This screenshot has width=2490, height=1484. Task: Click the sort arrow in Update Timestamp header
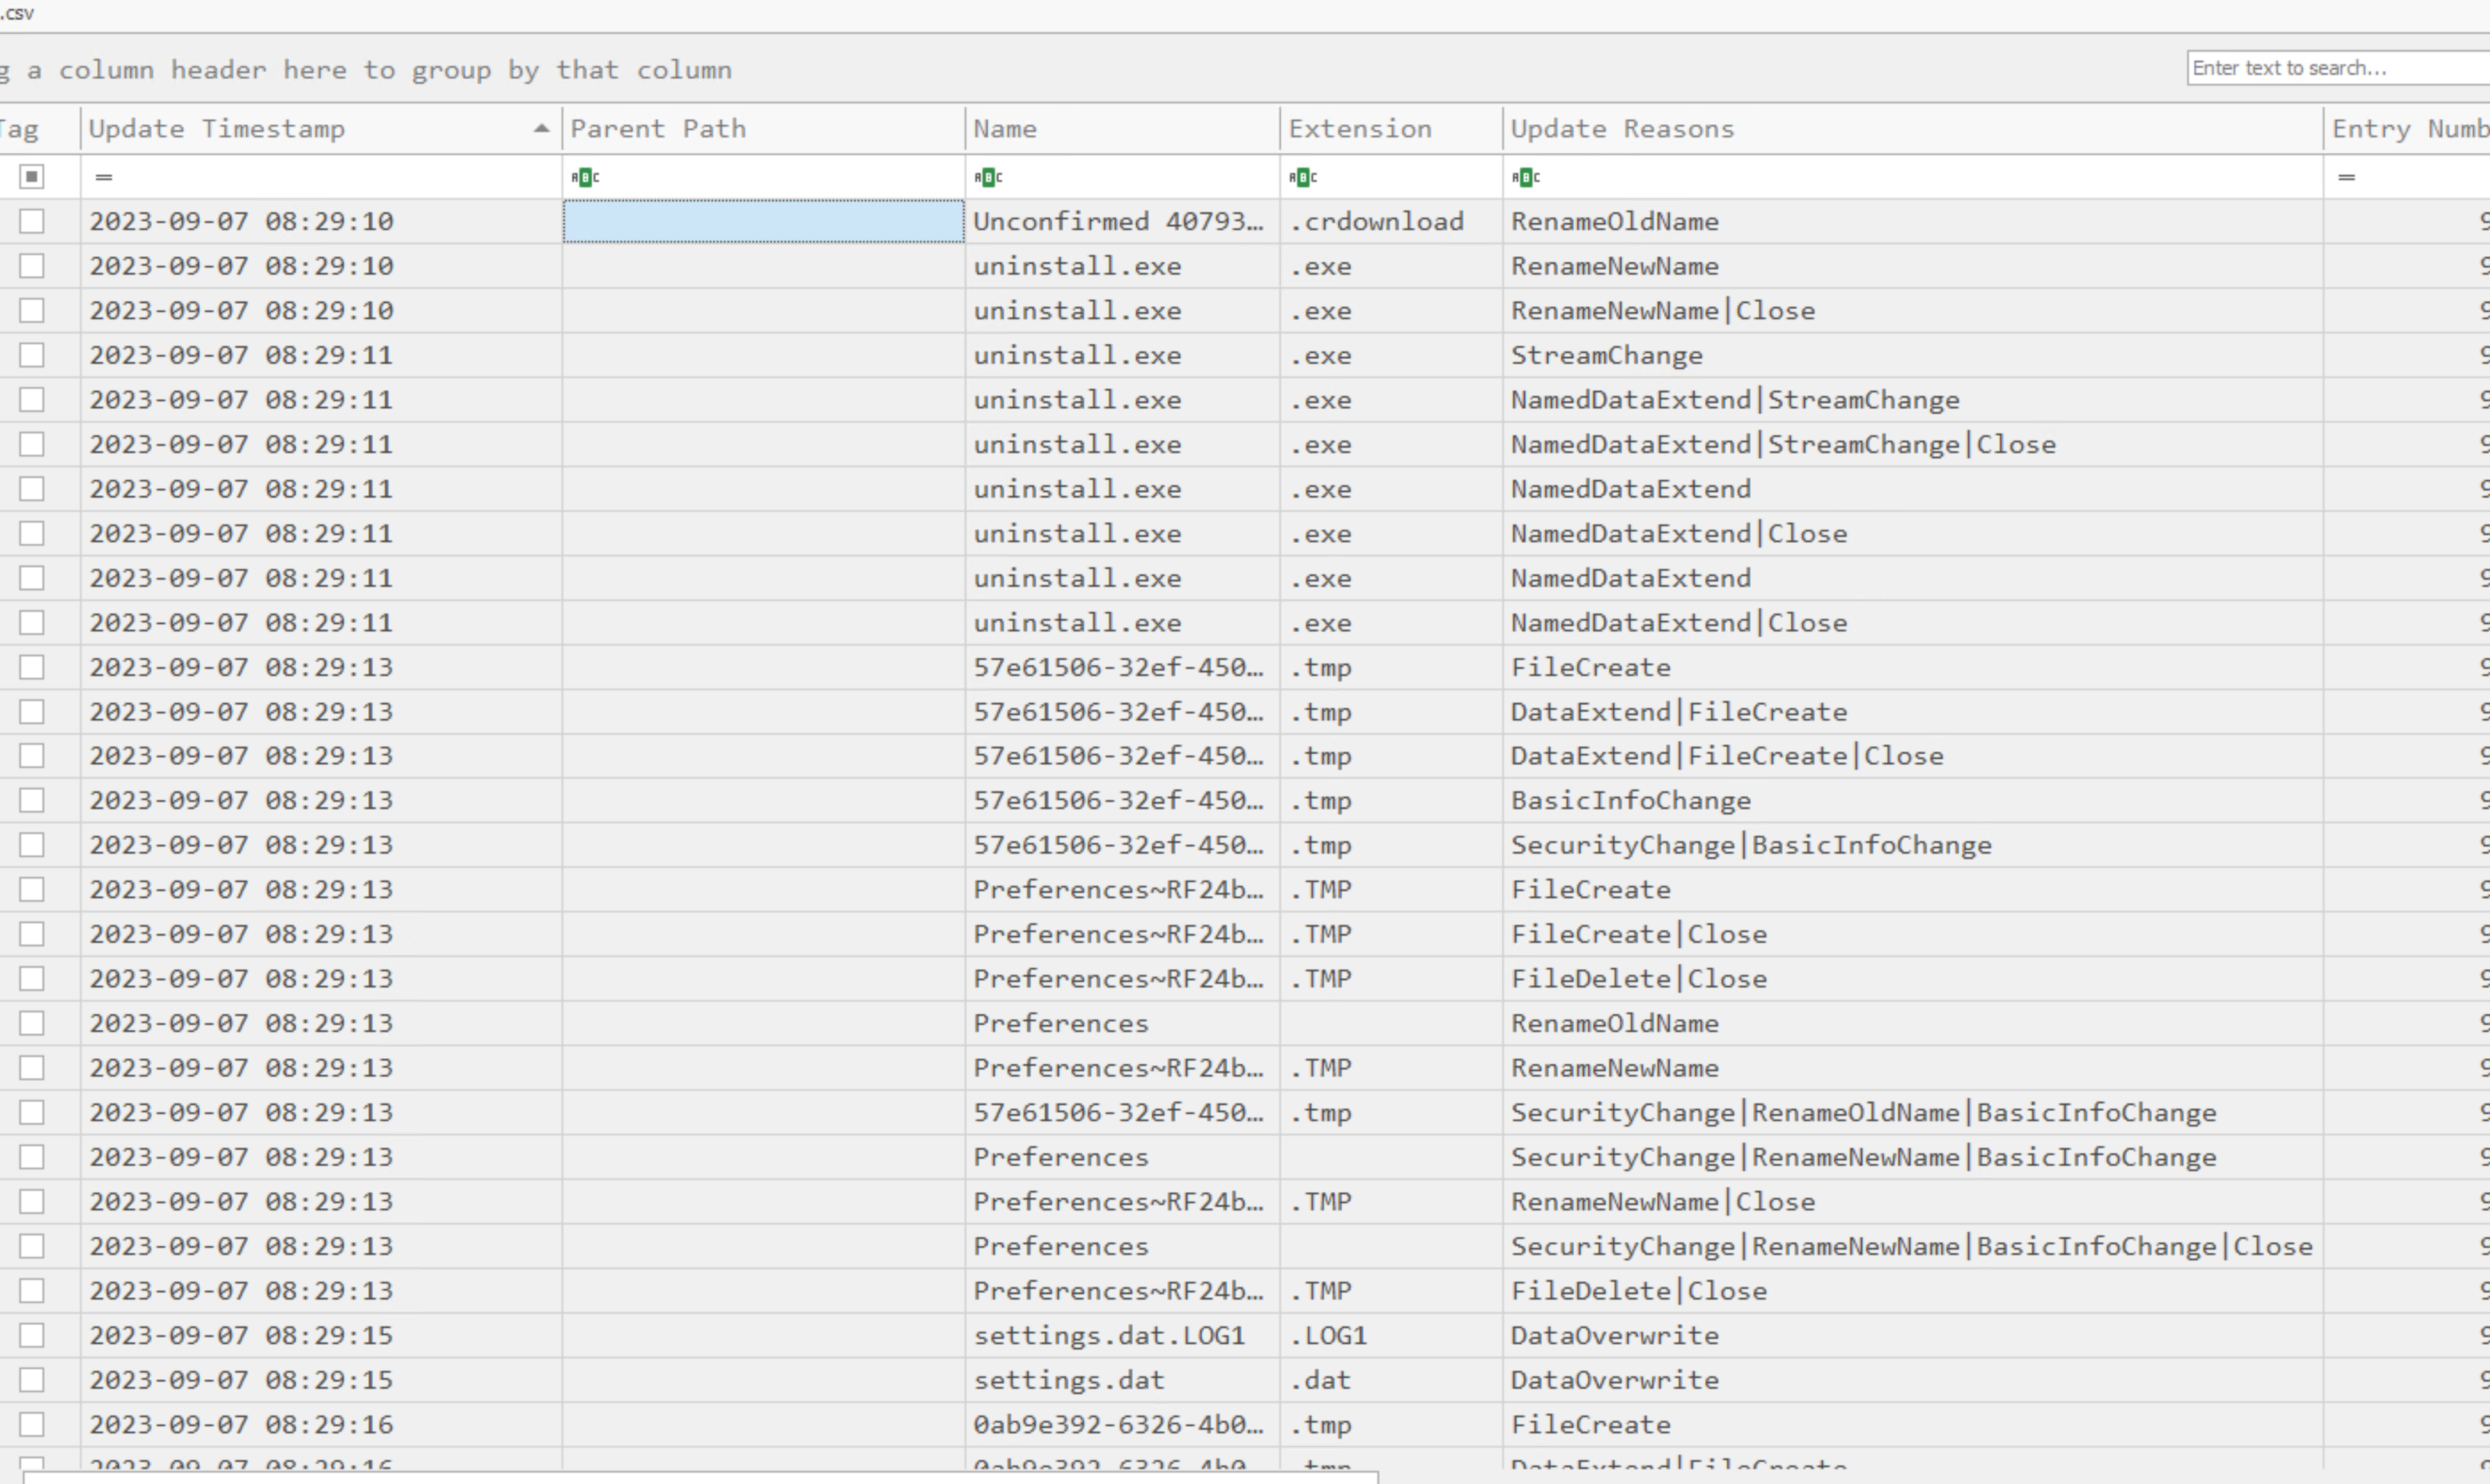pos(541,128)
